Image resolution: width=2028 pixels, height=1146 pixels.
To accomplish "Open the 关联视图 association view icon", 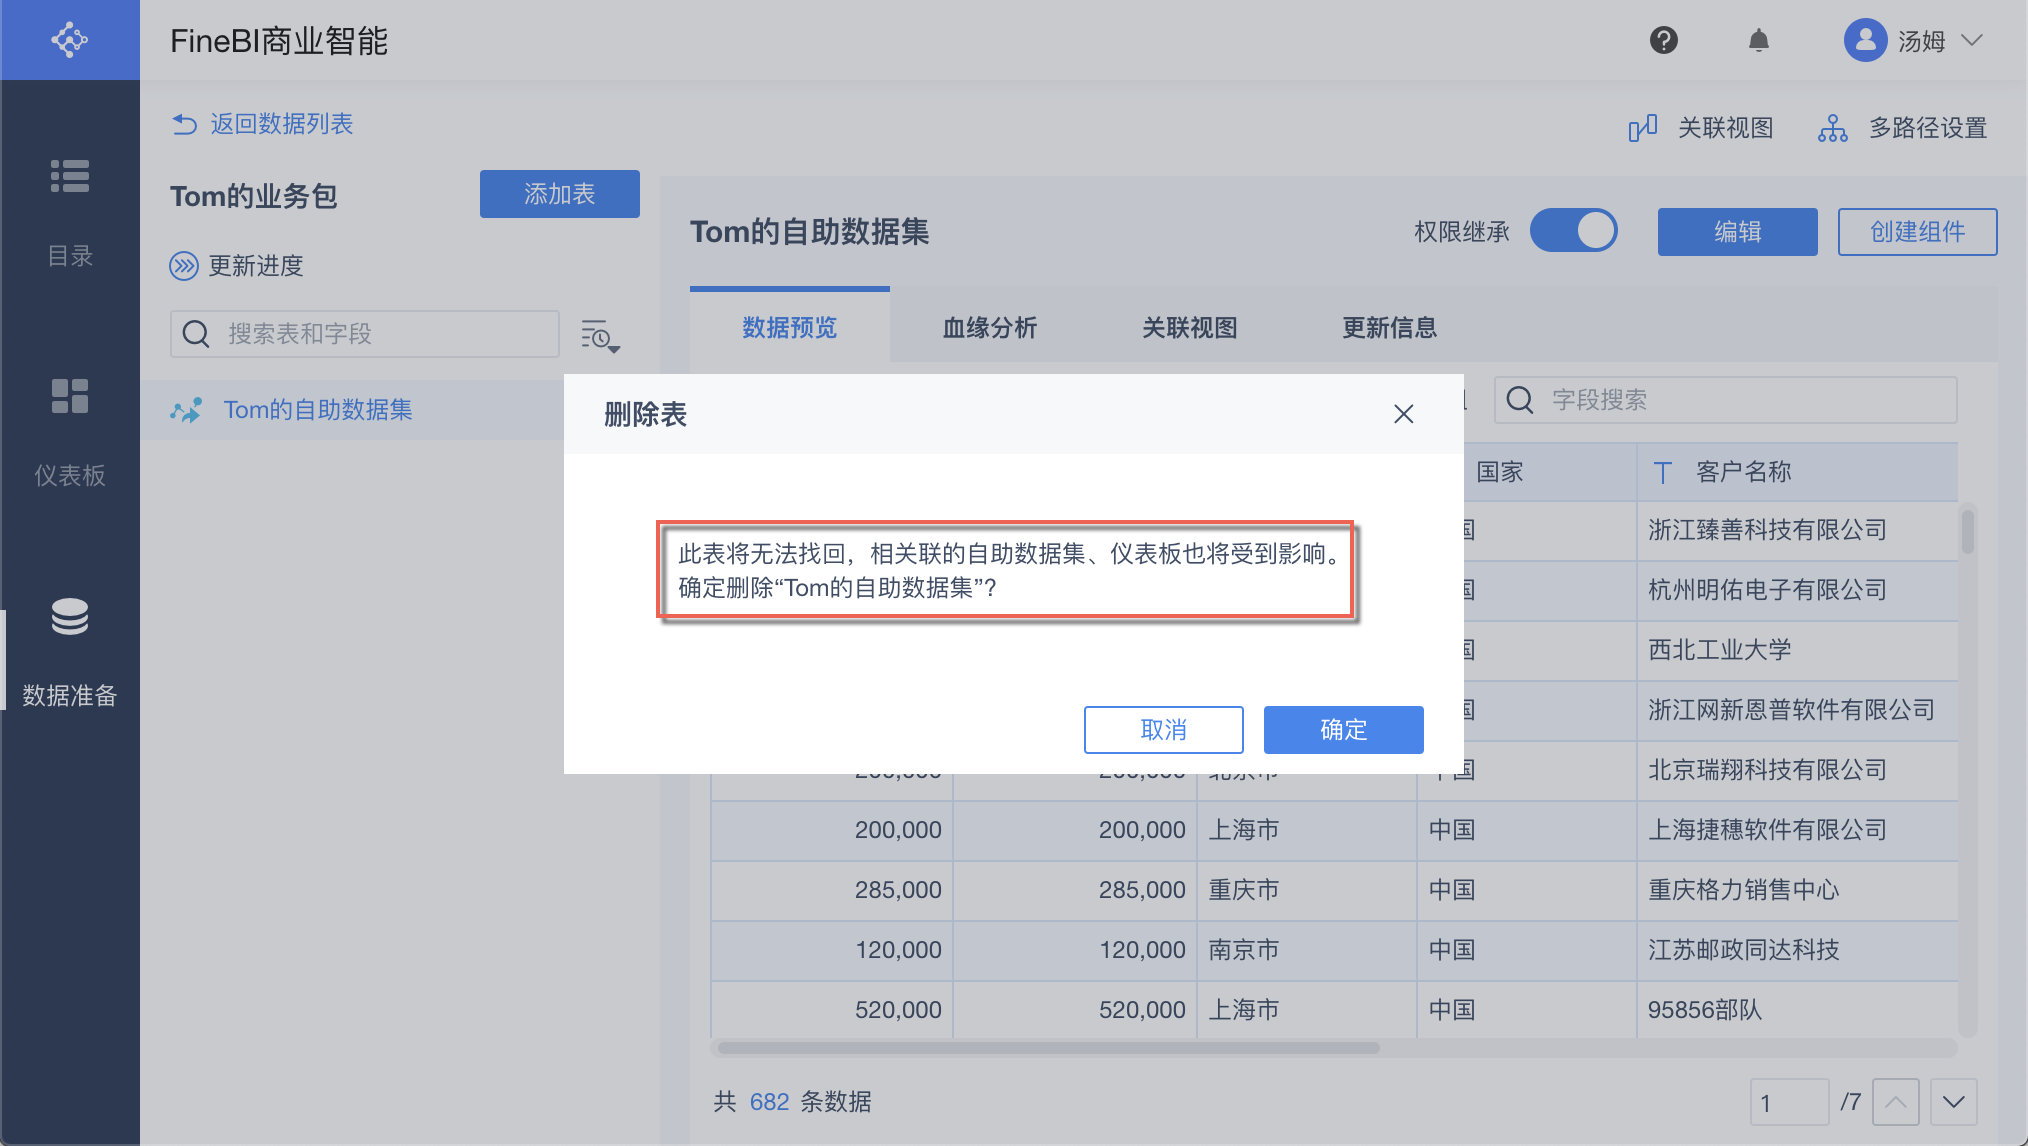I will point(1643,128).
